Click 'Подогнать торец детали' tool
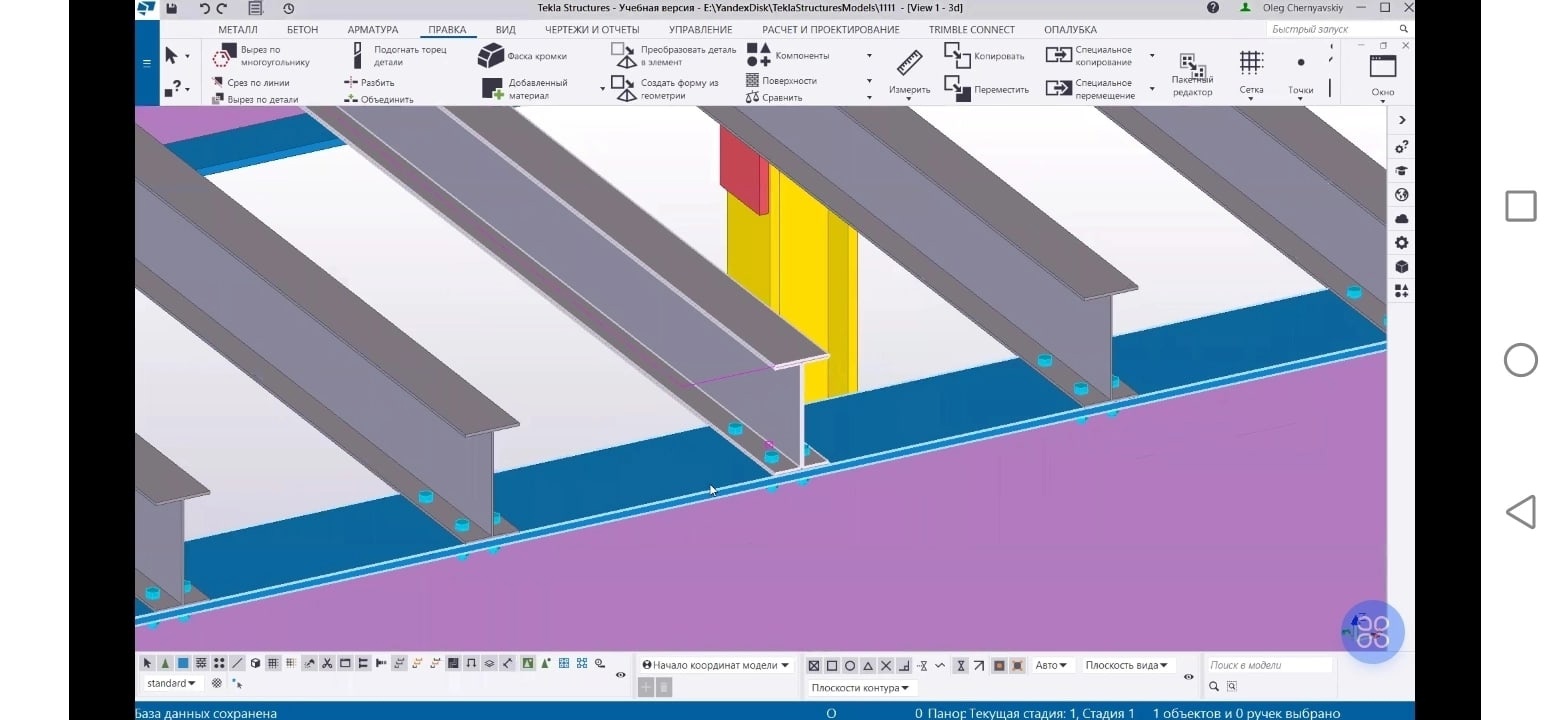The height and width of the screenshot is (720, 1560). click(399, 56)
